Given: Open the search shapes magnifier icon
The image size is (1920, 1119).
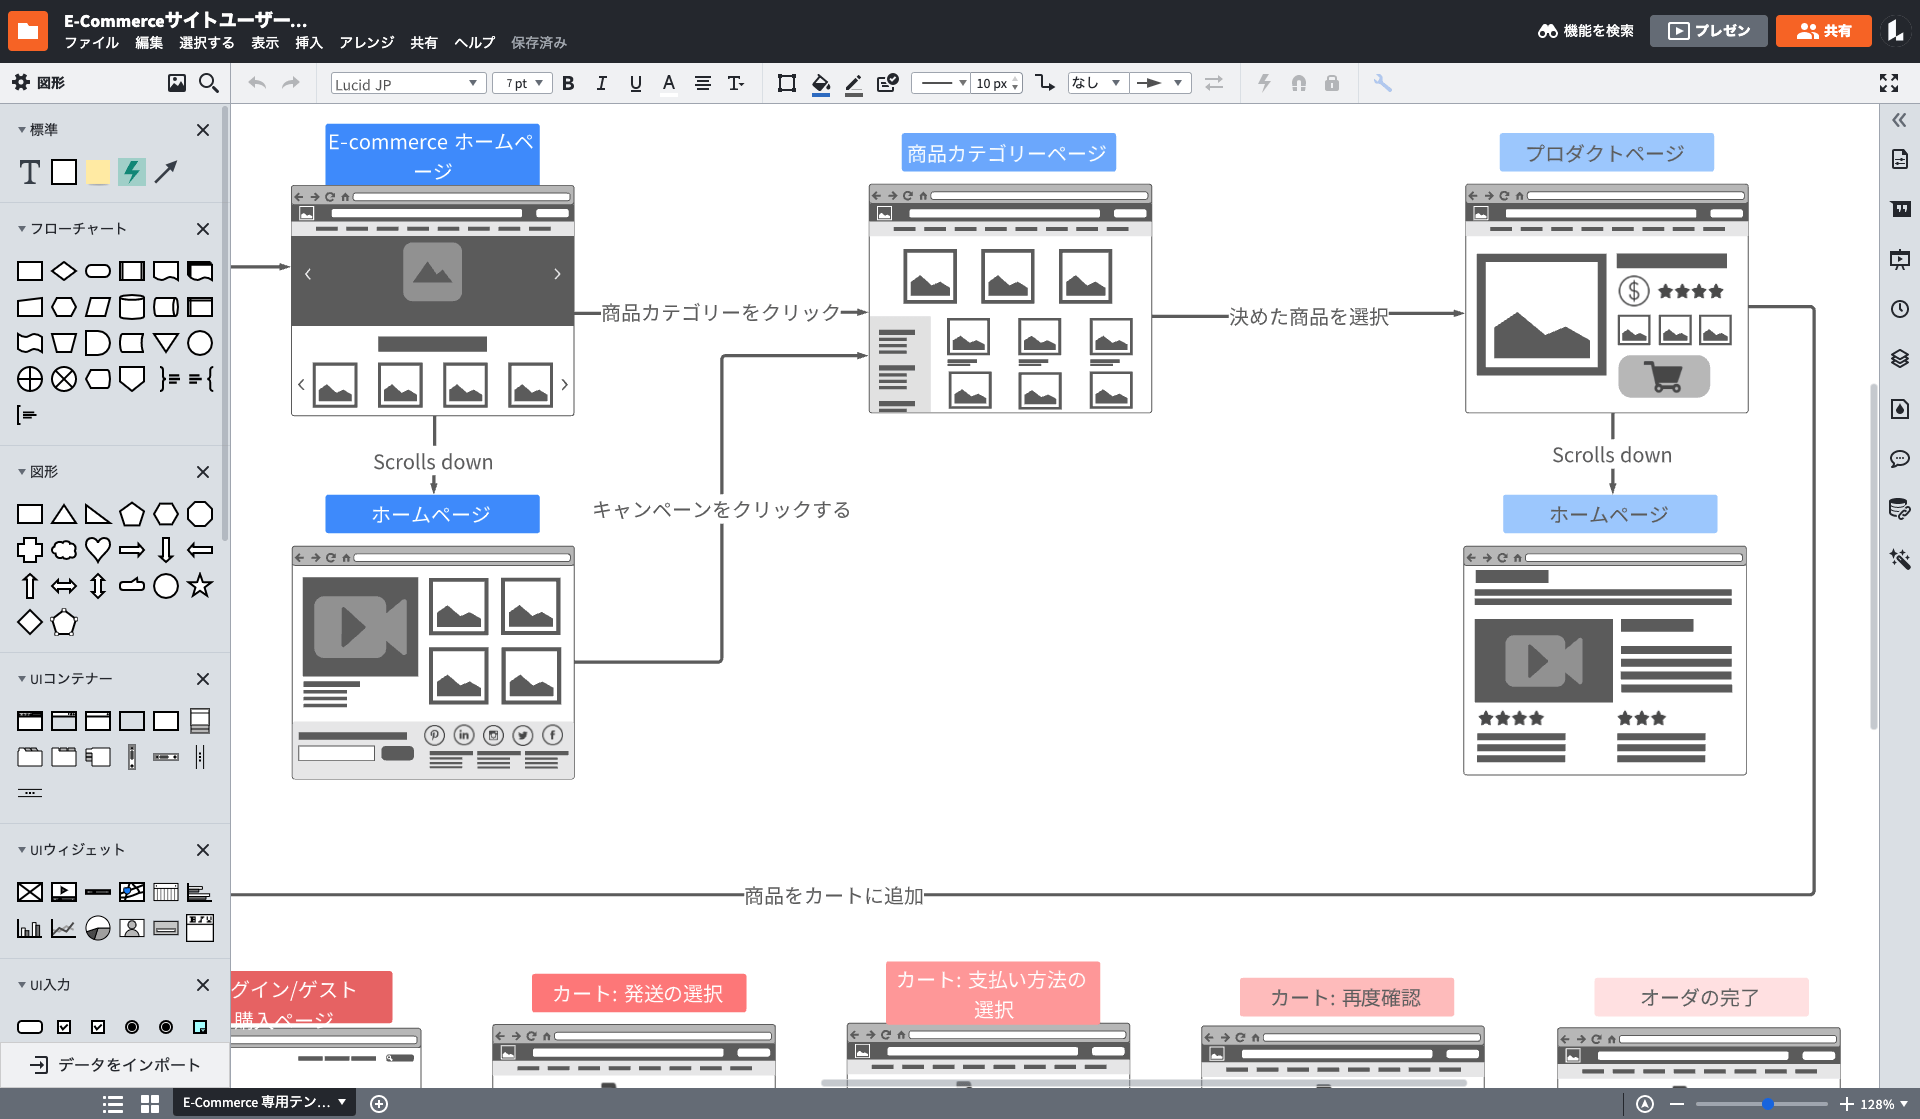Looking at the screenshot, I should [208, 83].
